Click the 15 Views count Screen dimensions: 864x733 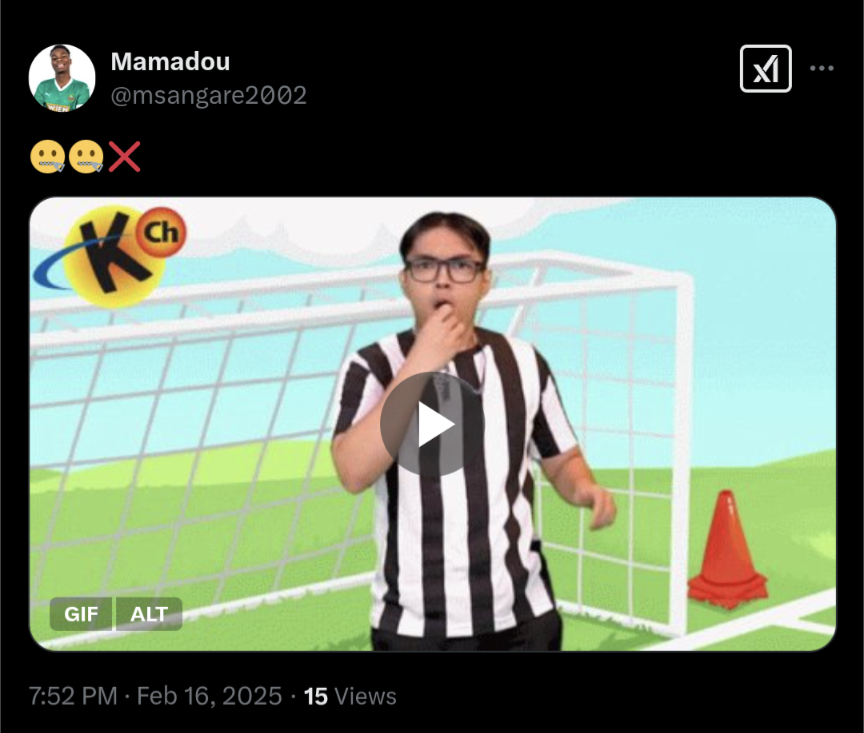[x=350, y=696]
